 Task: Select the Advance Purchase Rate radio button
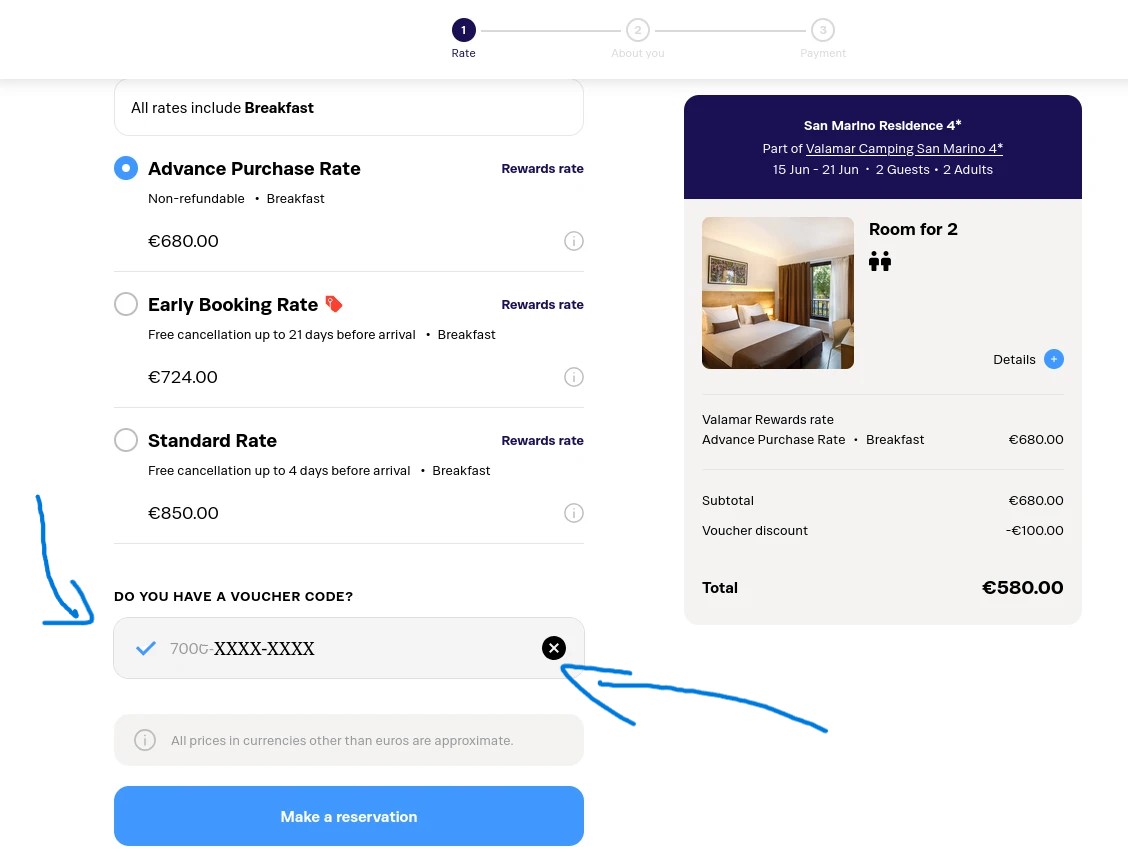tap(126, 168)
